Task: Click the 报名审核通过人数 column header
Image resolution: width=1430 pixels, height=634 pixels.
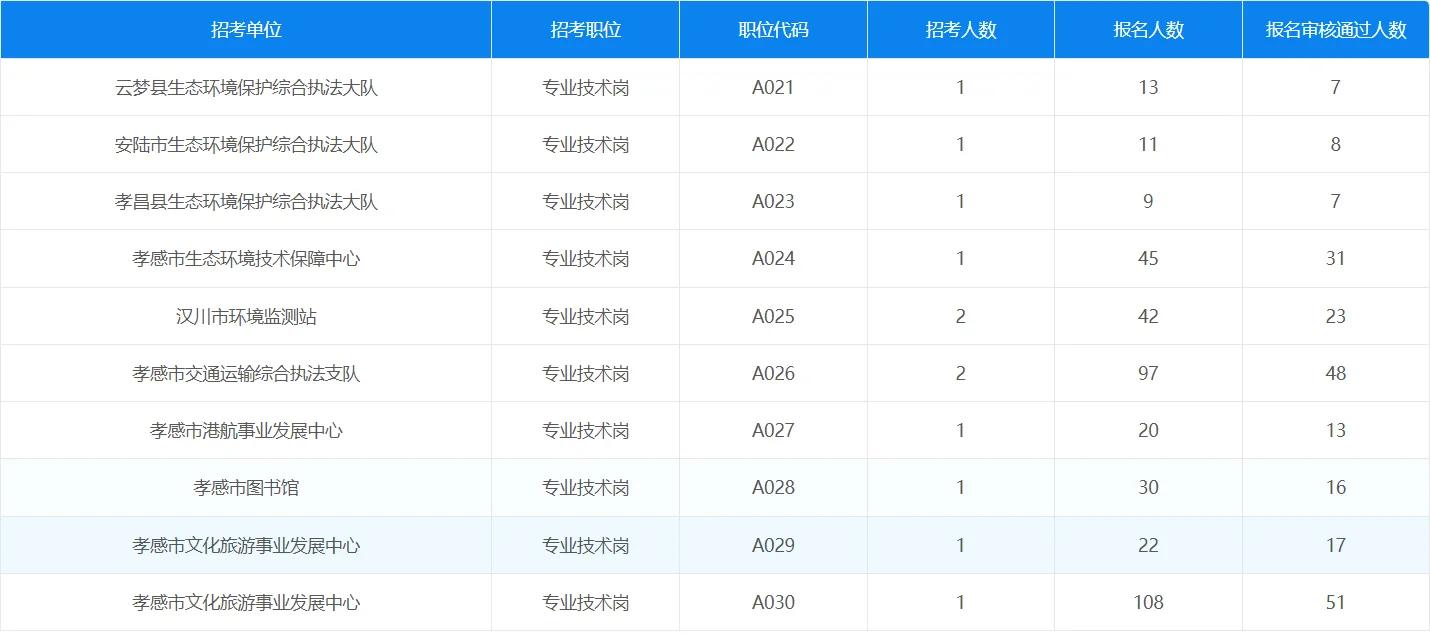Action: tap(1335, 29)
